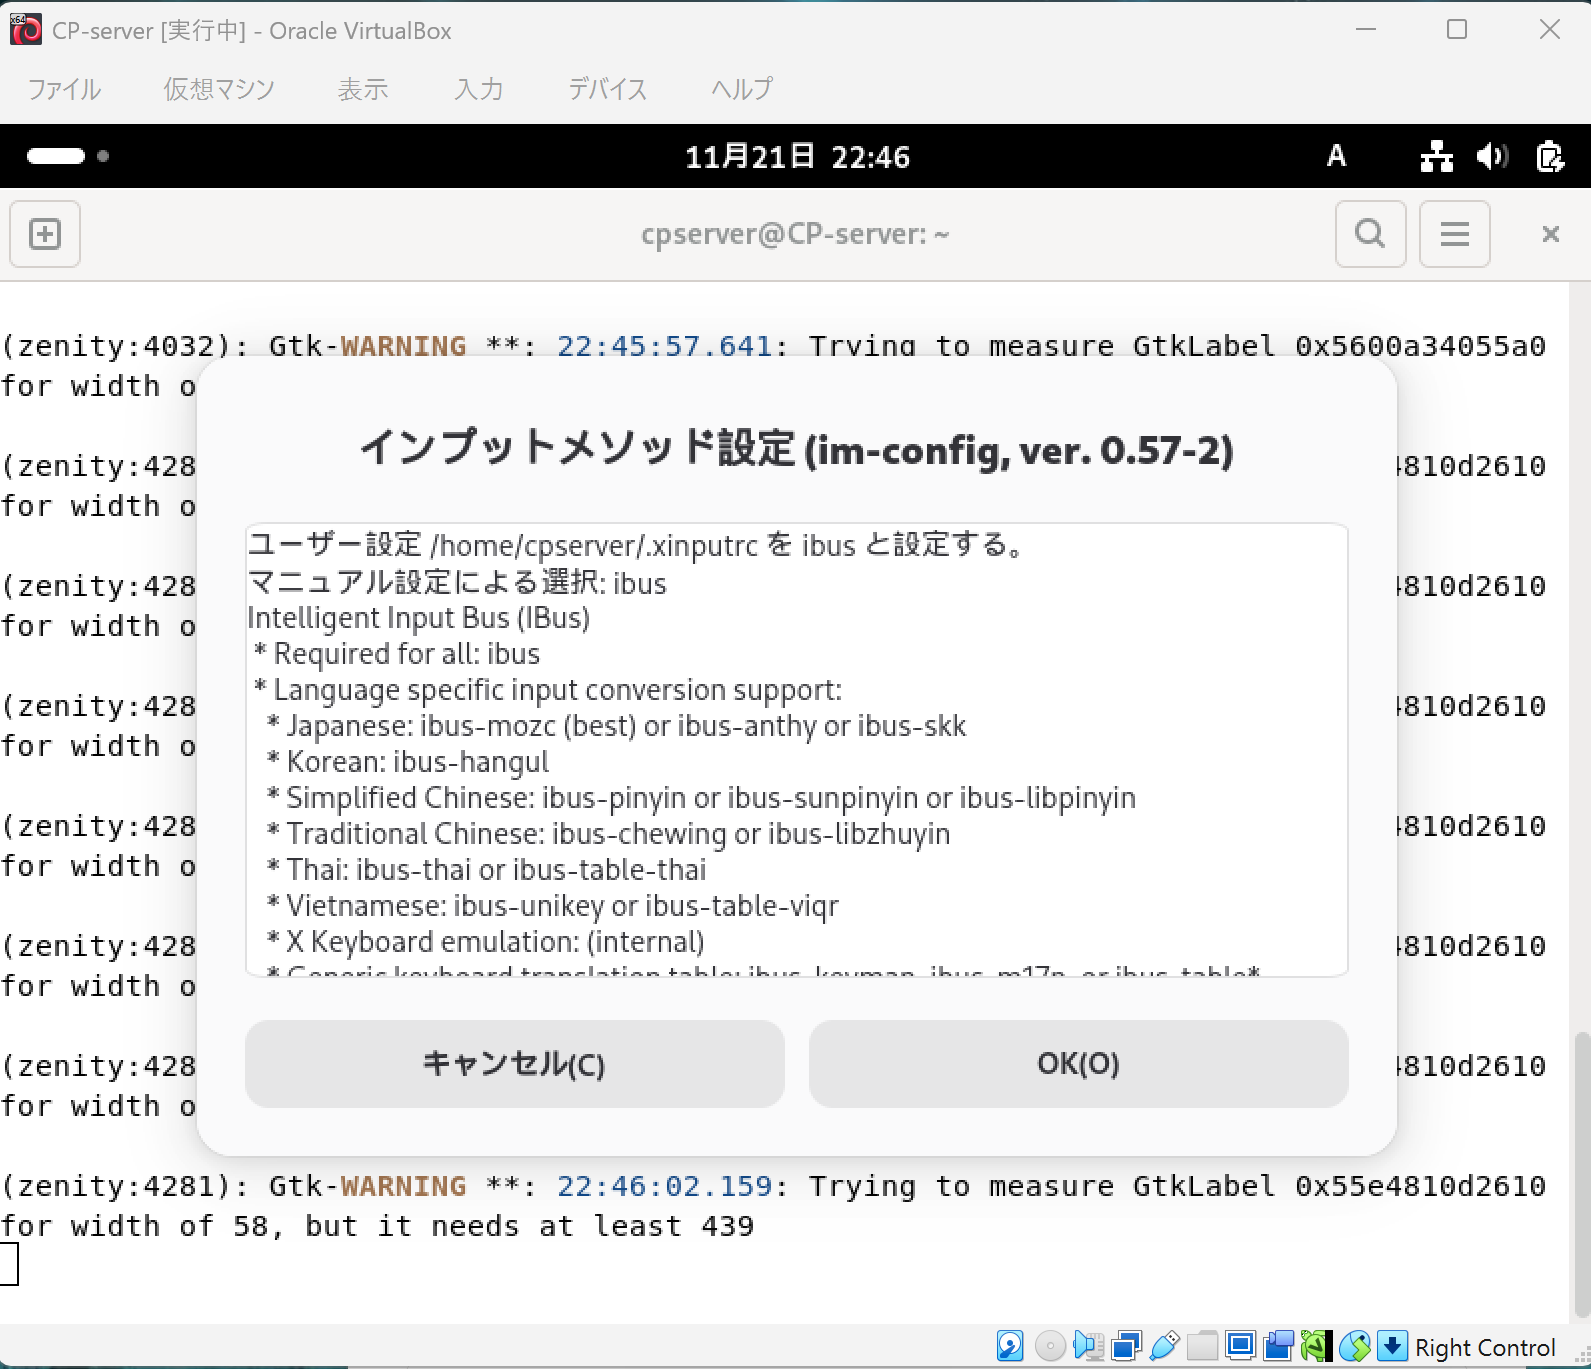Image resolution: width=1591 pixels, height=1369 pixels.
Task: Click the Required for all: ibus line
Action: (397, 654)
